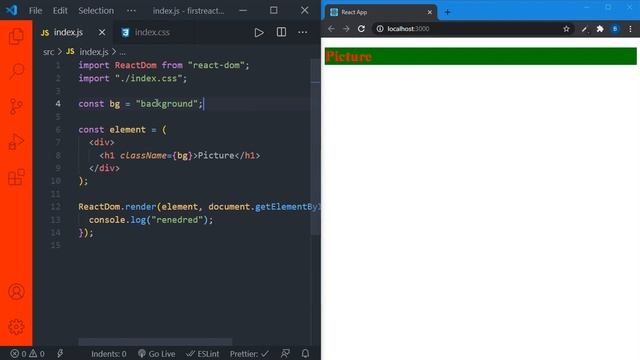Open the Extensions view
This screenshot has width=640, height=360.
tap(16, 177)
